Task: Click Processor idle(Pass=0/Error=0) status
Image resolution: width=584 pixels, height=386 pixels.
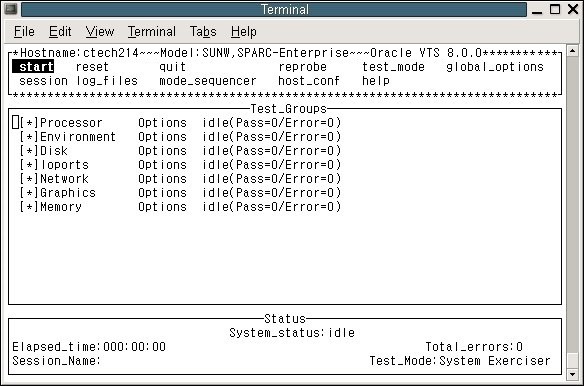Action: coord(272,123)
